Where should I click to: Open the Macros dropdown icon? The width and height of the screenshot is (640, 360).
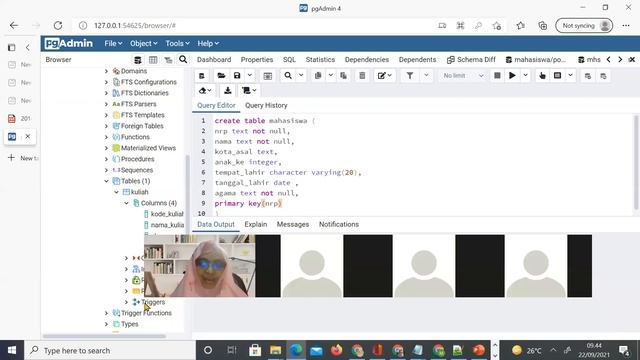click(249, 91)
